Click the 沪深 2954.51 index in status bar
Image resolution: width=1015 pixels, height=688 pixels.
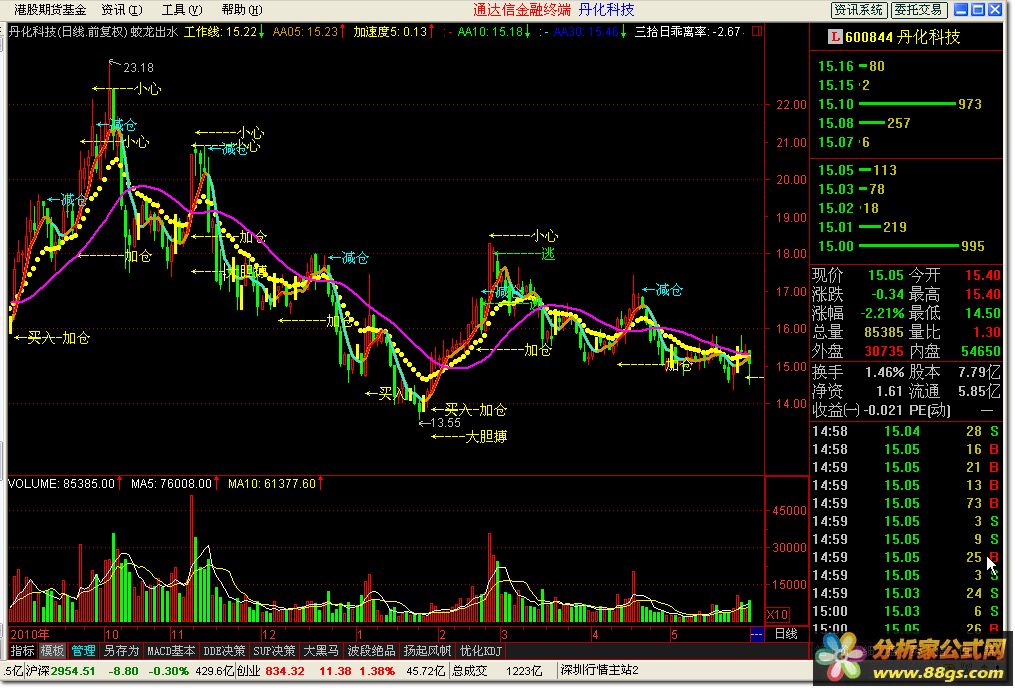coord(61,671)
